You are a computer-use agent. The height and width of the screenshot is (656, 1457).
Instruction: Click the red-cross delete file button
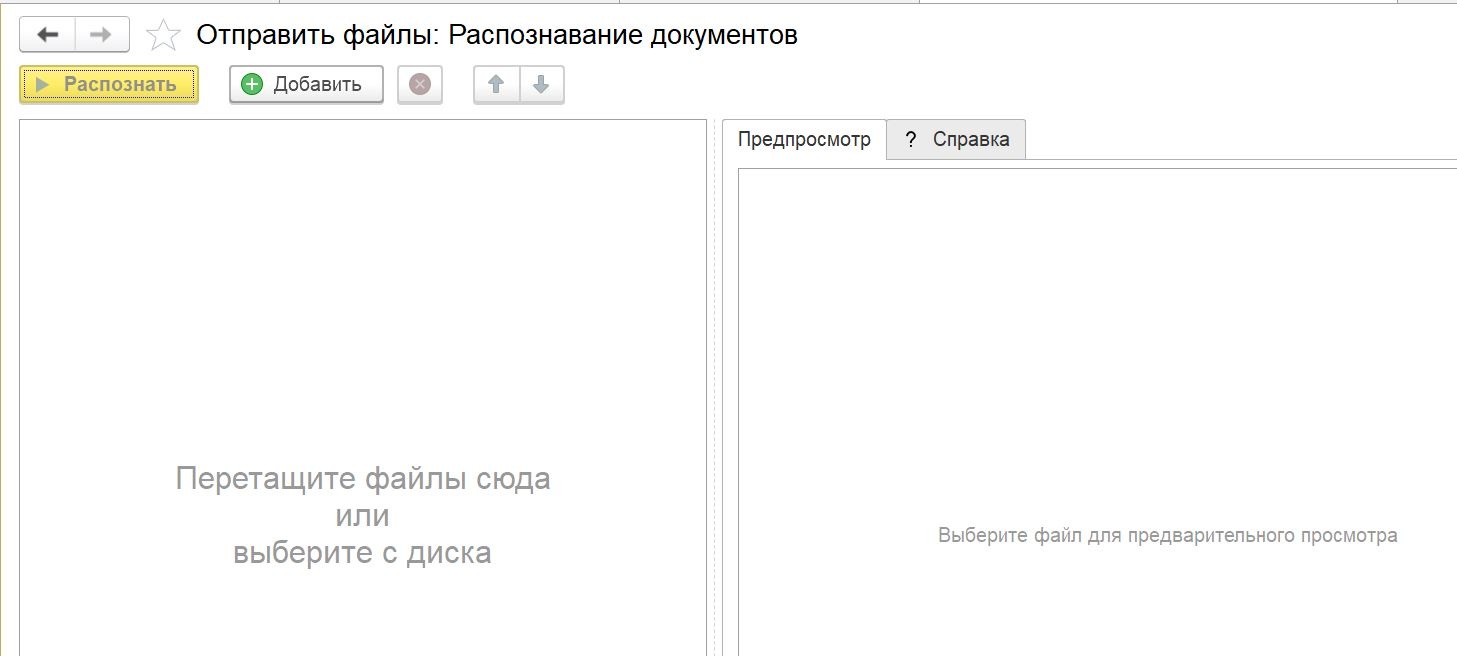(x=420, y=85)
